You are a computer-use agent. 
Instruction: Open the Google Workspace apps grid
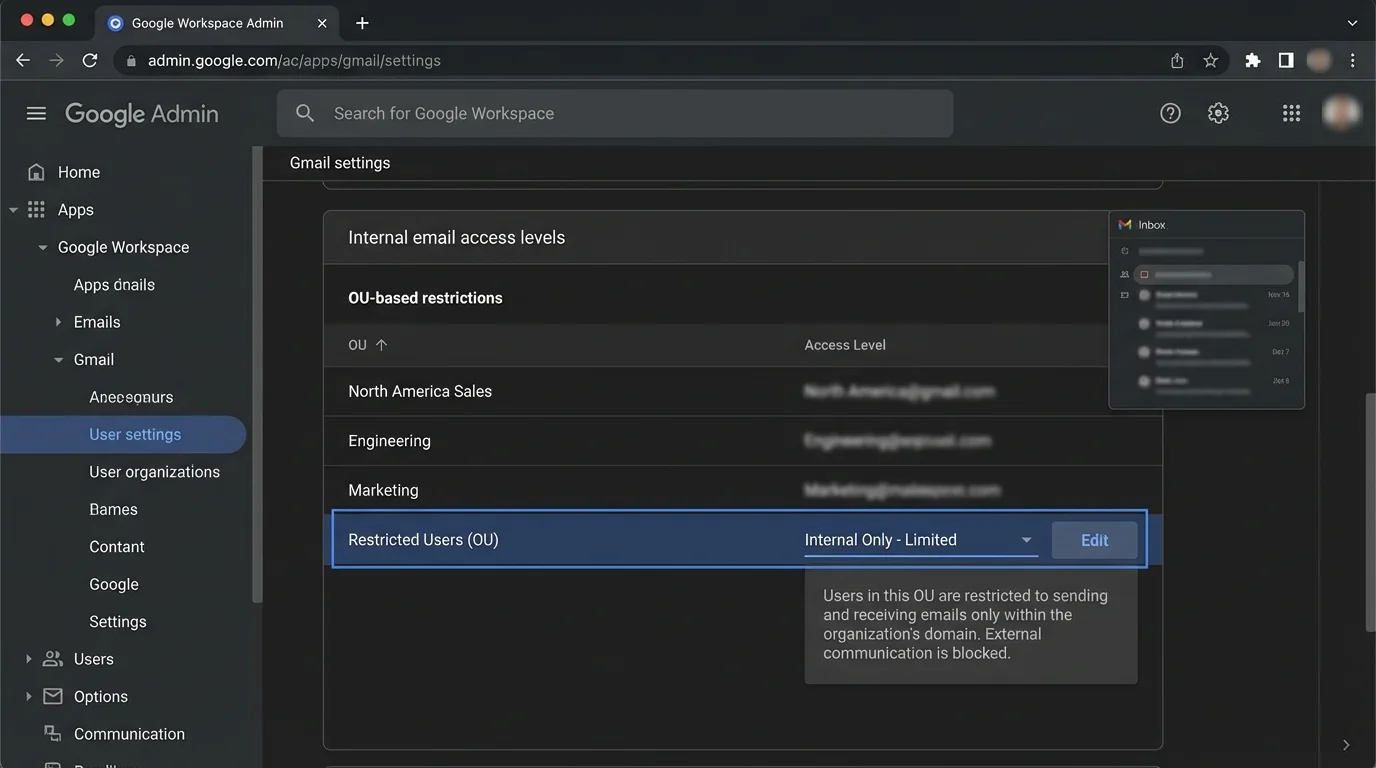click(1291, 112)
